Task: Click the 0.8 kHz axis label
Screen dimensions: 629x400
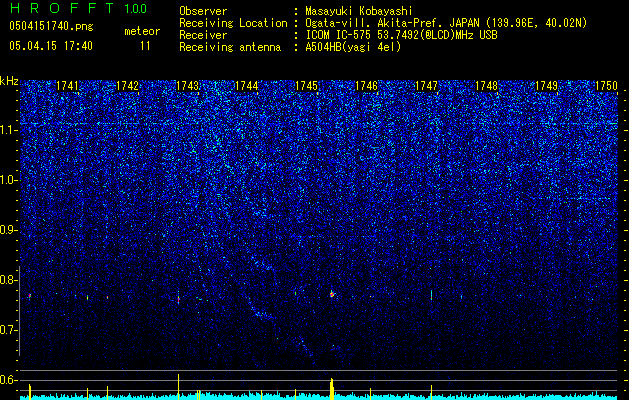Action: (x=8, y=280)
